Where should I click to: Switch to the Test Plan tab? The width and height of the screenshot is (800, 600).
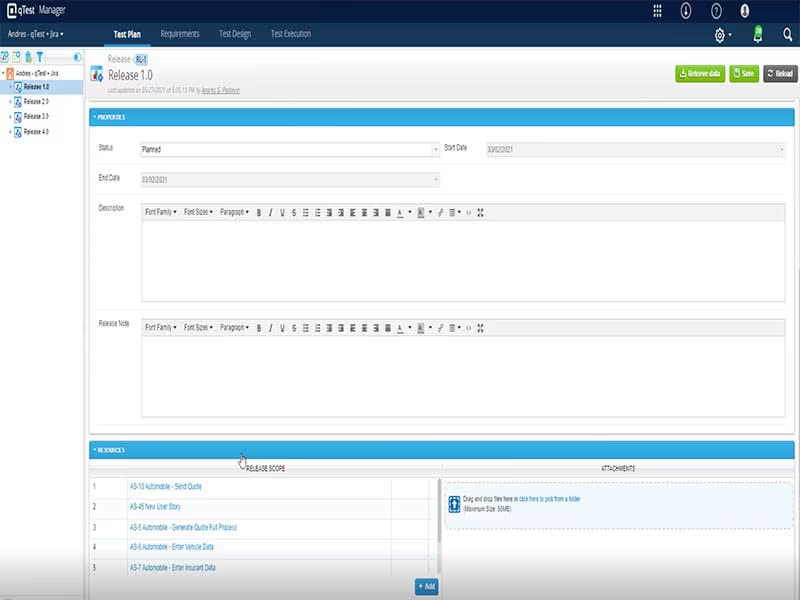point(127,34)
